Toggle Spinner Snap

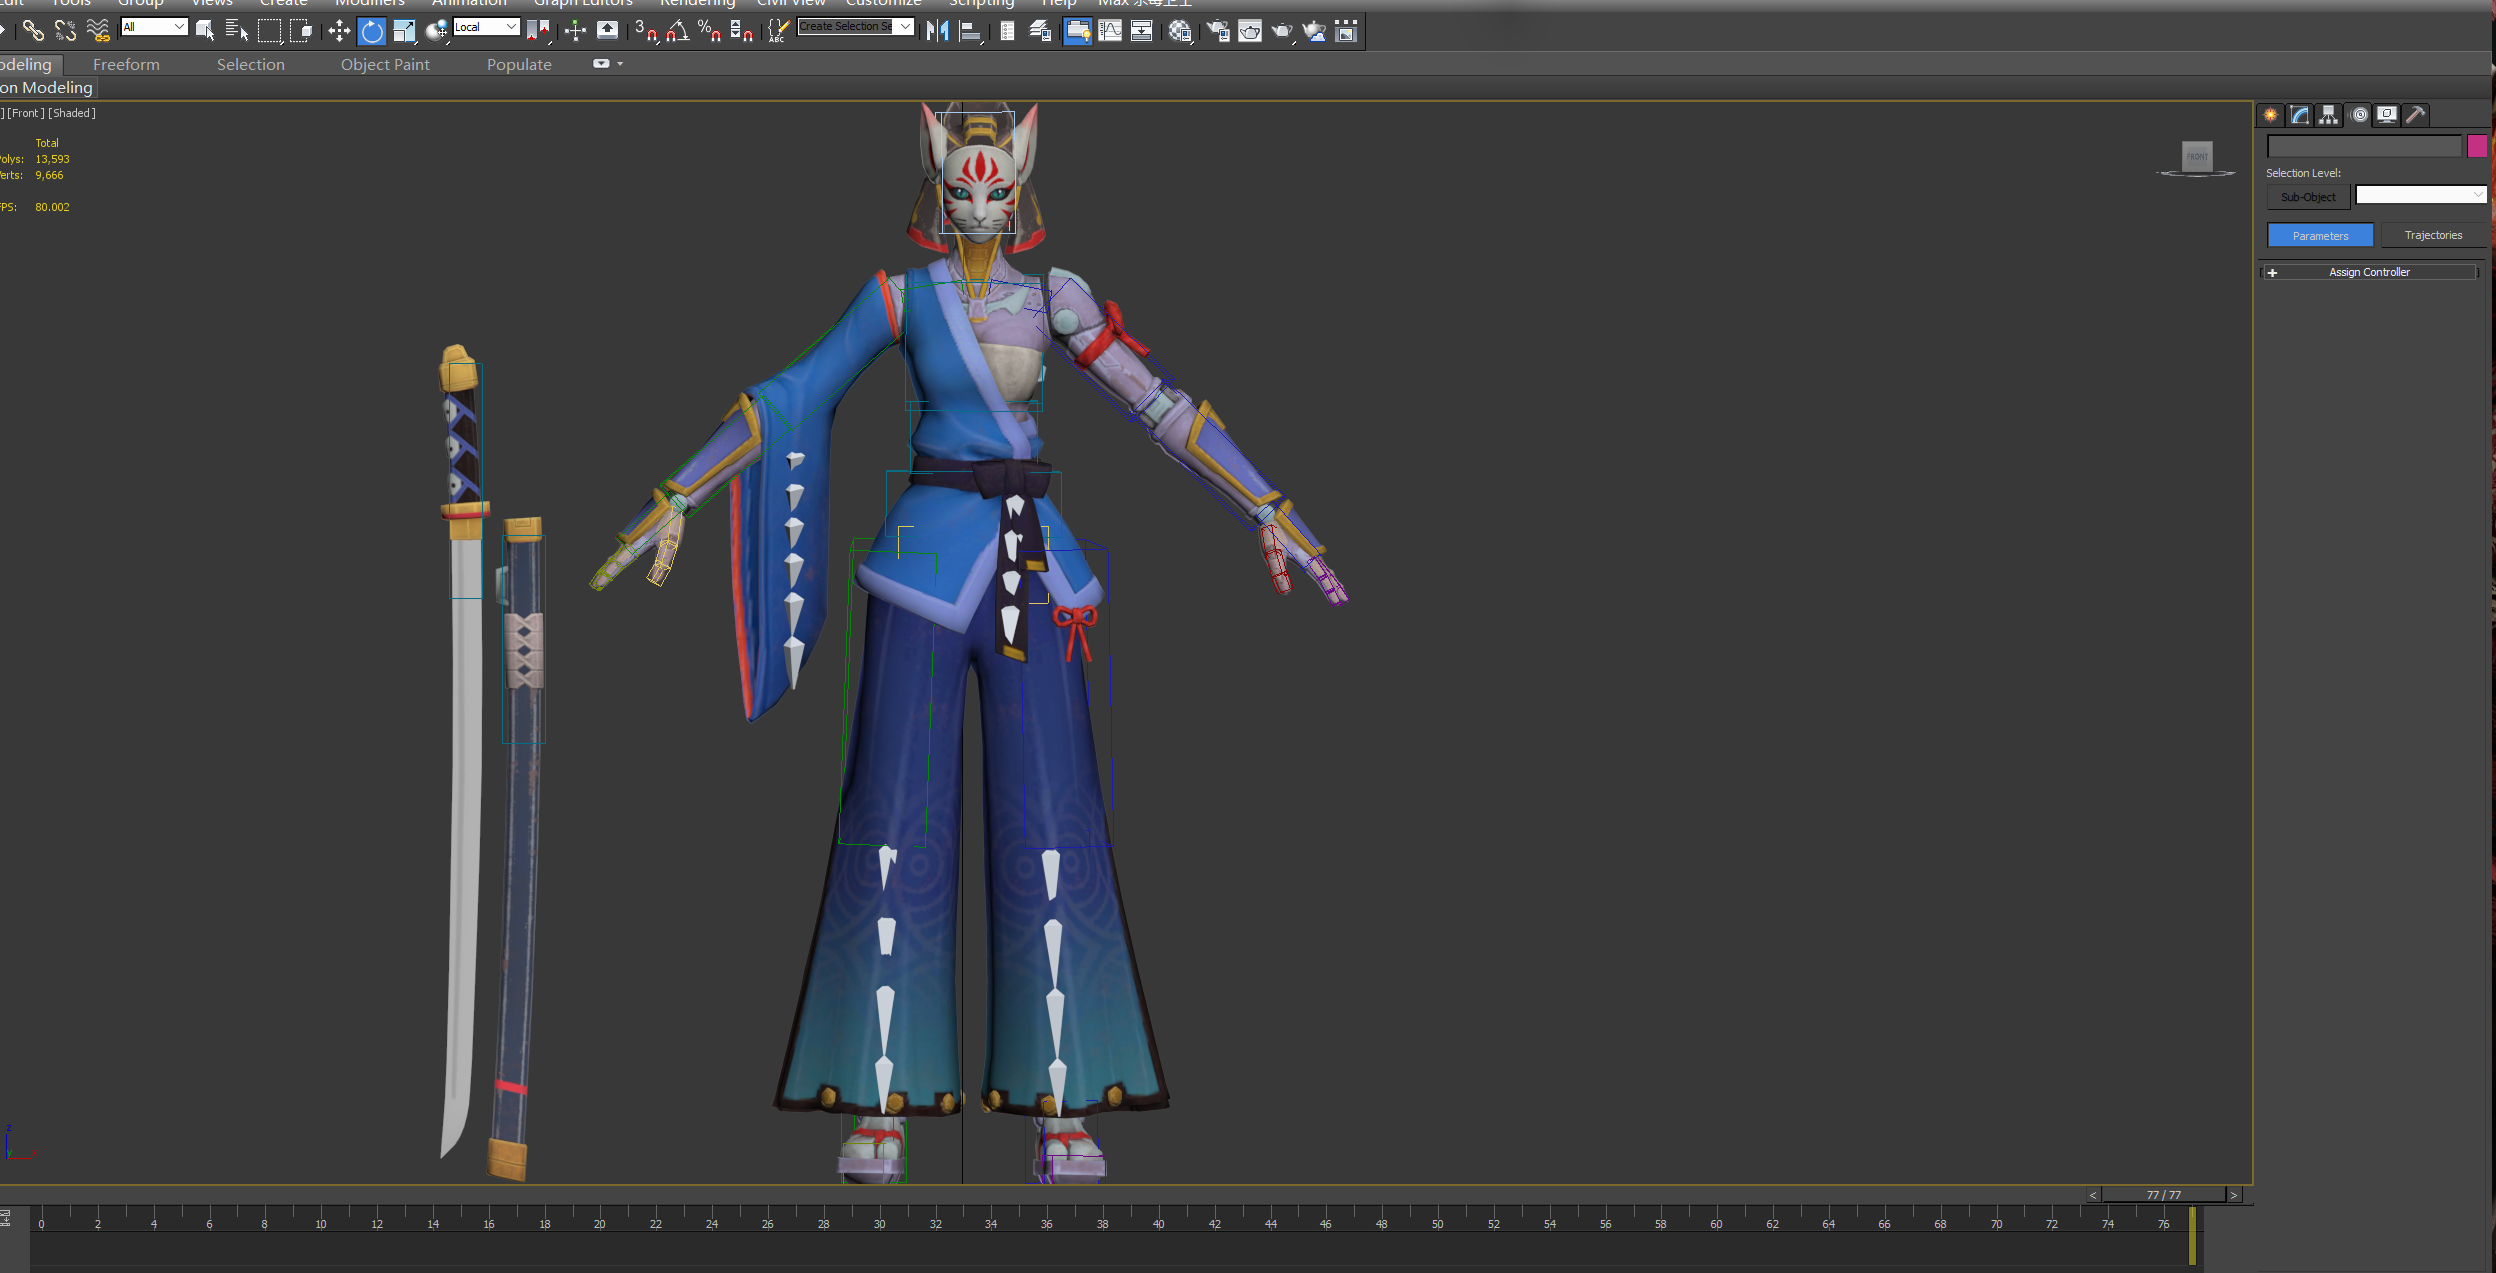pyautogui.click(x=742, y=31)
